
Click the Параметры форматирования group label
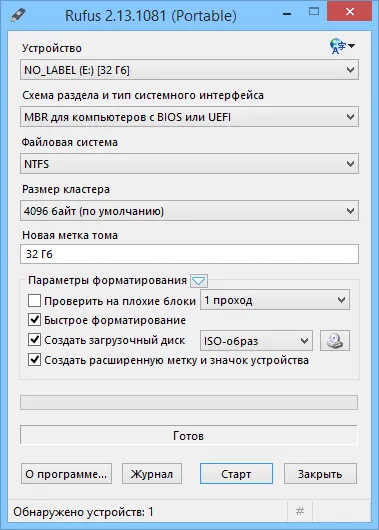pos(108,281)
